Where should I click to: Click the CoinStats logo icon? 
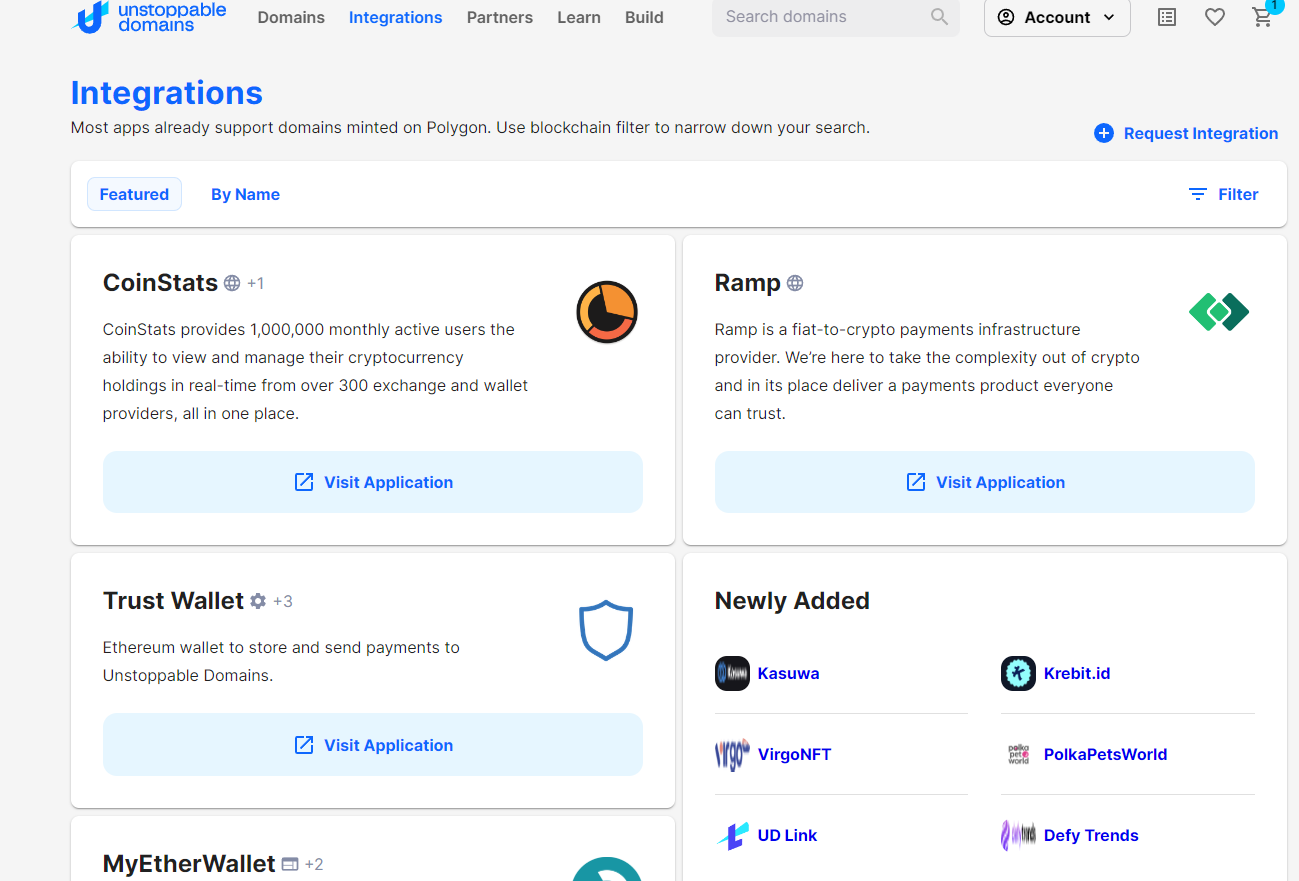click(x=607, y=313)
